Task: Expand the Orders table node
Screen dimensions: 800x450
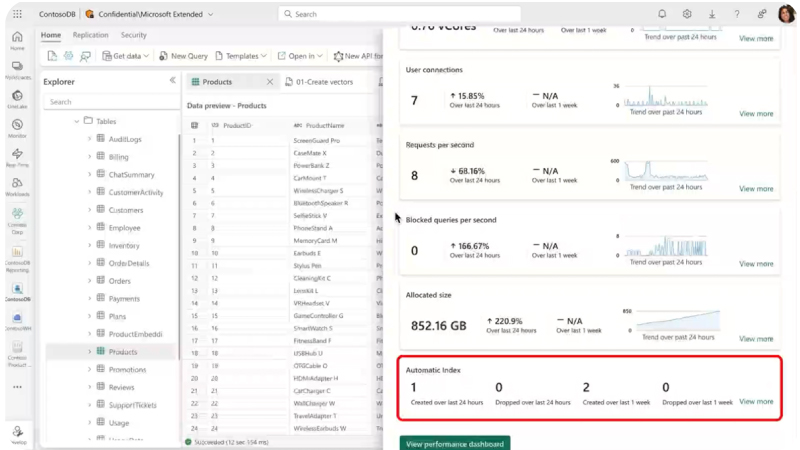Action: coord(89,281)
